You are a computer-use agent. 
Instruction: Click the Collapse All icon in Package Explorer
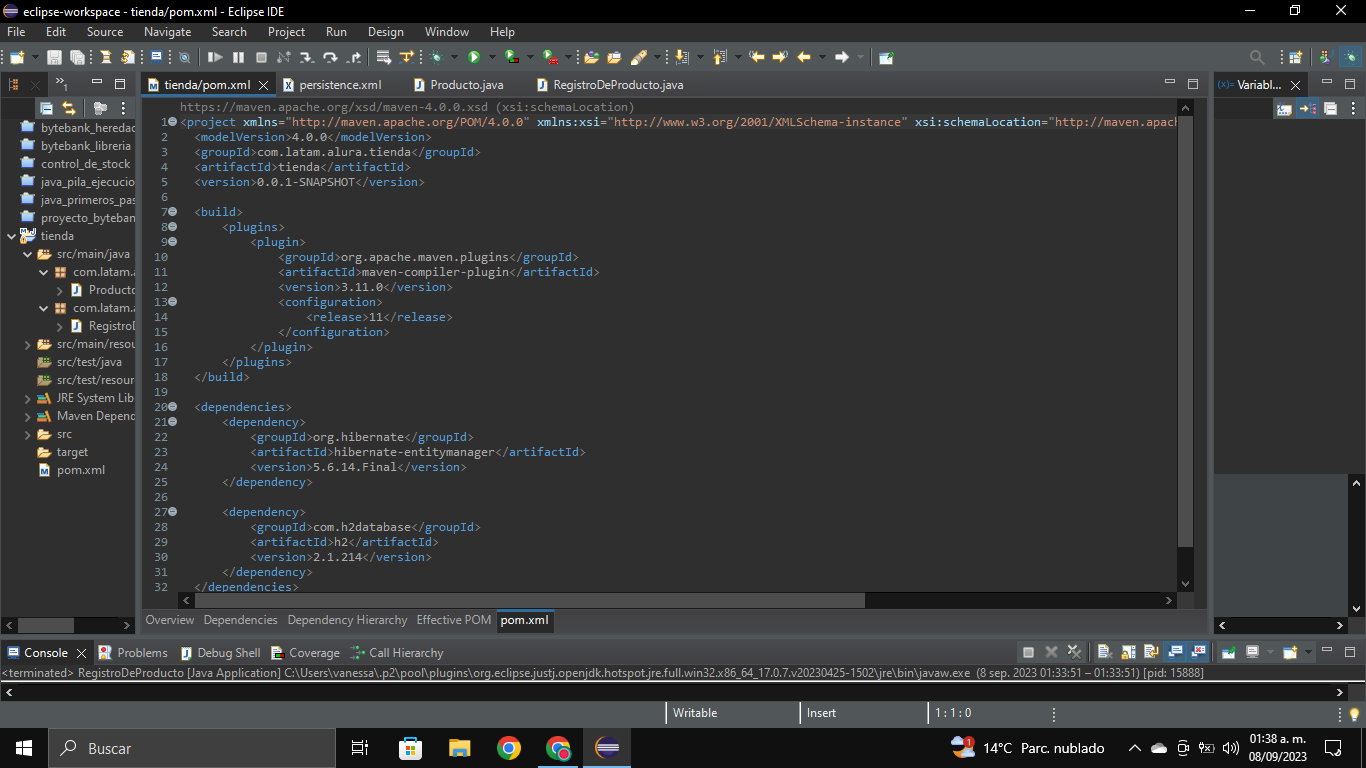coord(46,108)
